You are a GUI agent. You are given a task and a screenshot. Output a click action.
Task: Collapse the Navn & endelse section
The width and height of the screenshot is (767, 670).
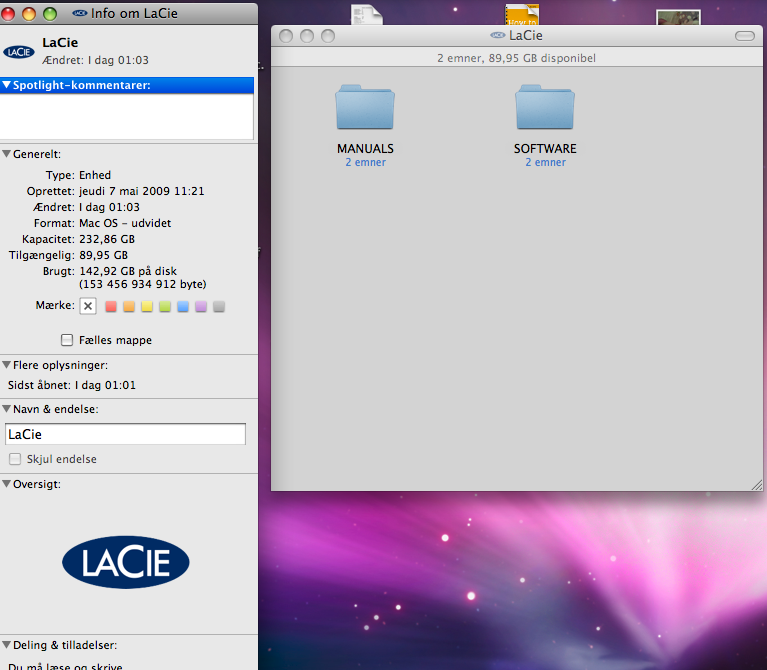(x=6, y=408)
